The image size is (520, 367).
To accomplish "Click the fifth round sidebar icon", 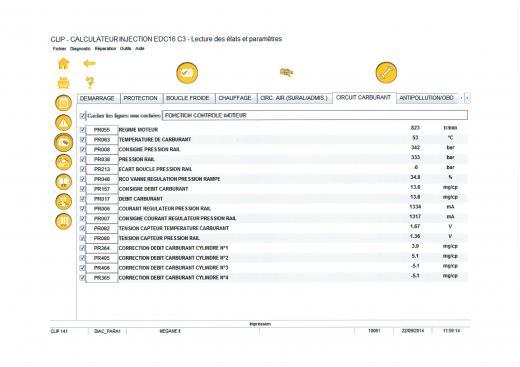I will click(x=63, y=182).
